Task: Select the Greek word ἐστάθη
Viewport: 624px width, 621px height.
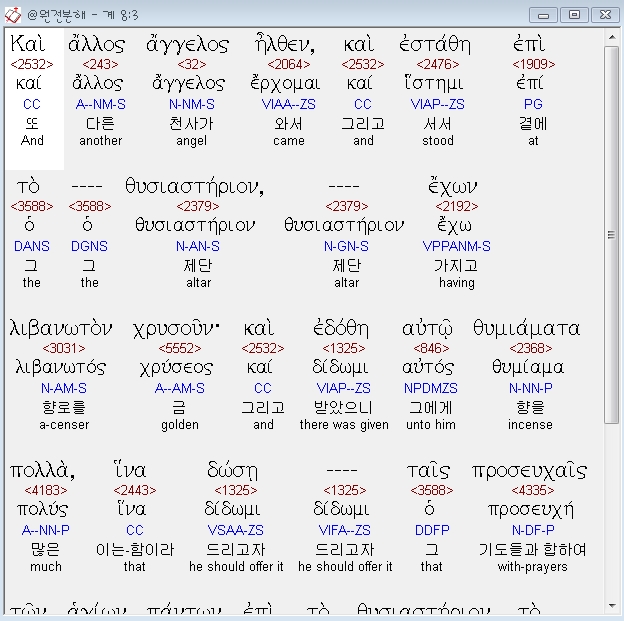Action: (435, 44)
